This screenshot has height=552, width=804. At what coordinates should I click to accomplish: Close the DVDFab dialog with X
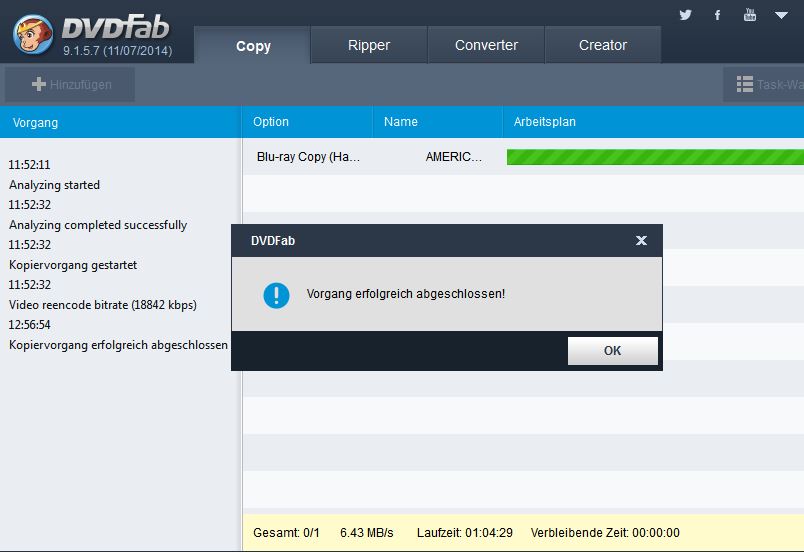(x=641, y=240)
